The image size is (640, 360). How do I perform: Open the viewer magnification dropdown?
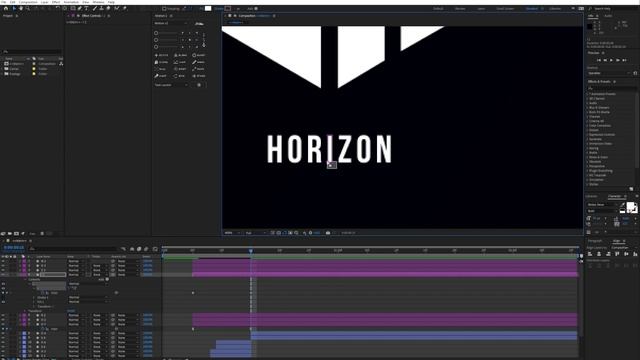pos(233,233)
